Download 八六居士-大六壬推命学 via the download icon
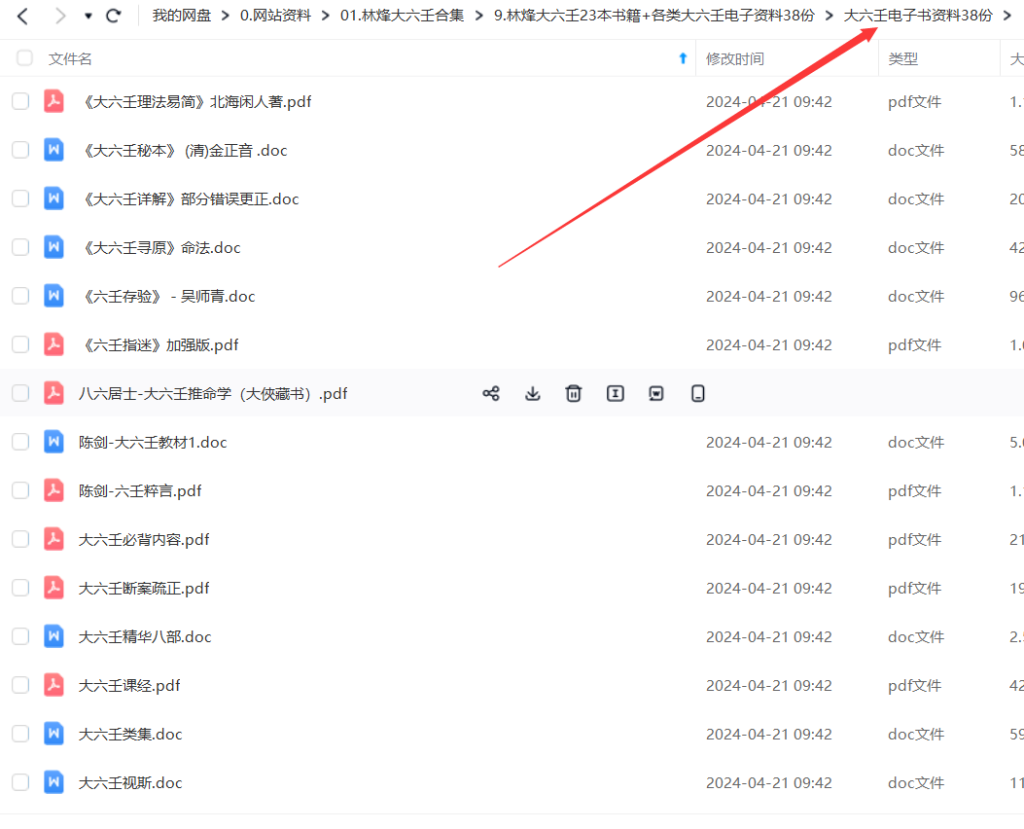The width and height of the screenshot is (1024, 829). (532, 393)
